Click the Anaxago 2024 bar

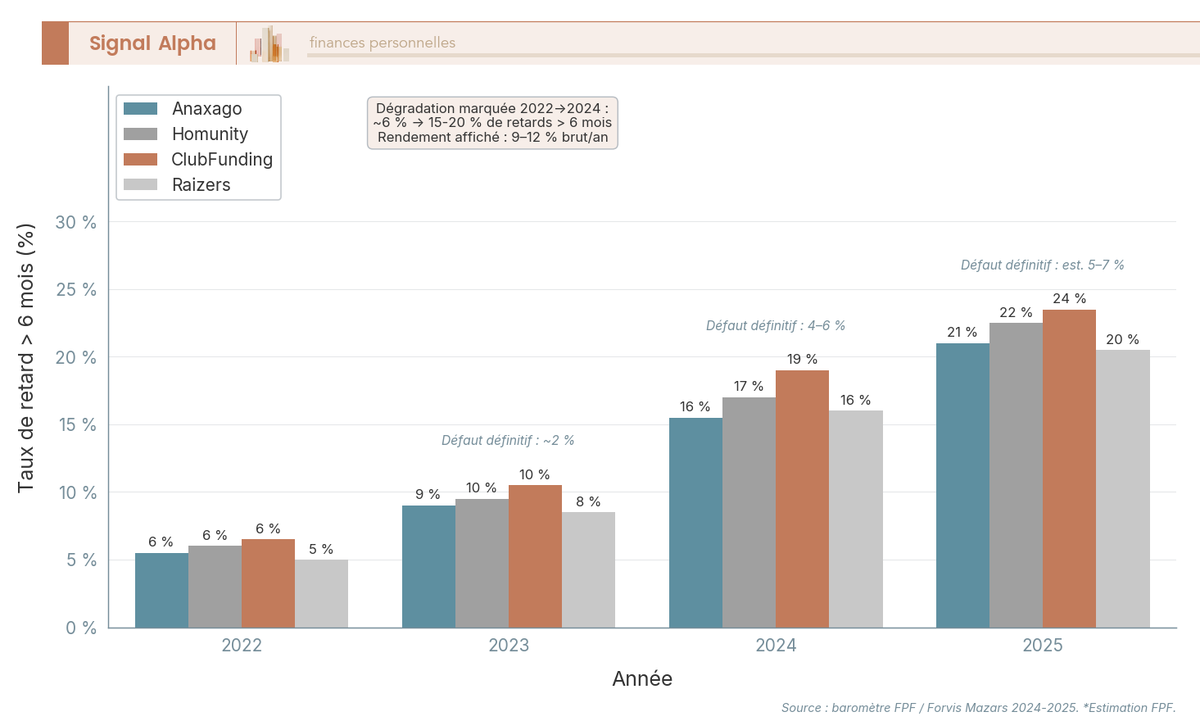point(695,523)
